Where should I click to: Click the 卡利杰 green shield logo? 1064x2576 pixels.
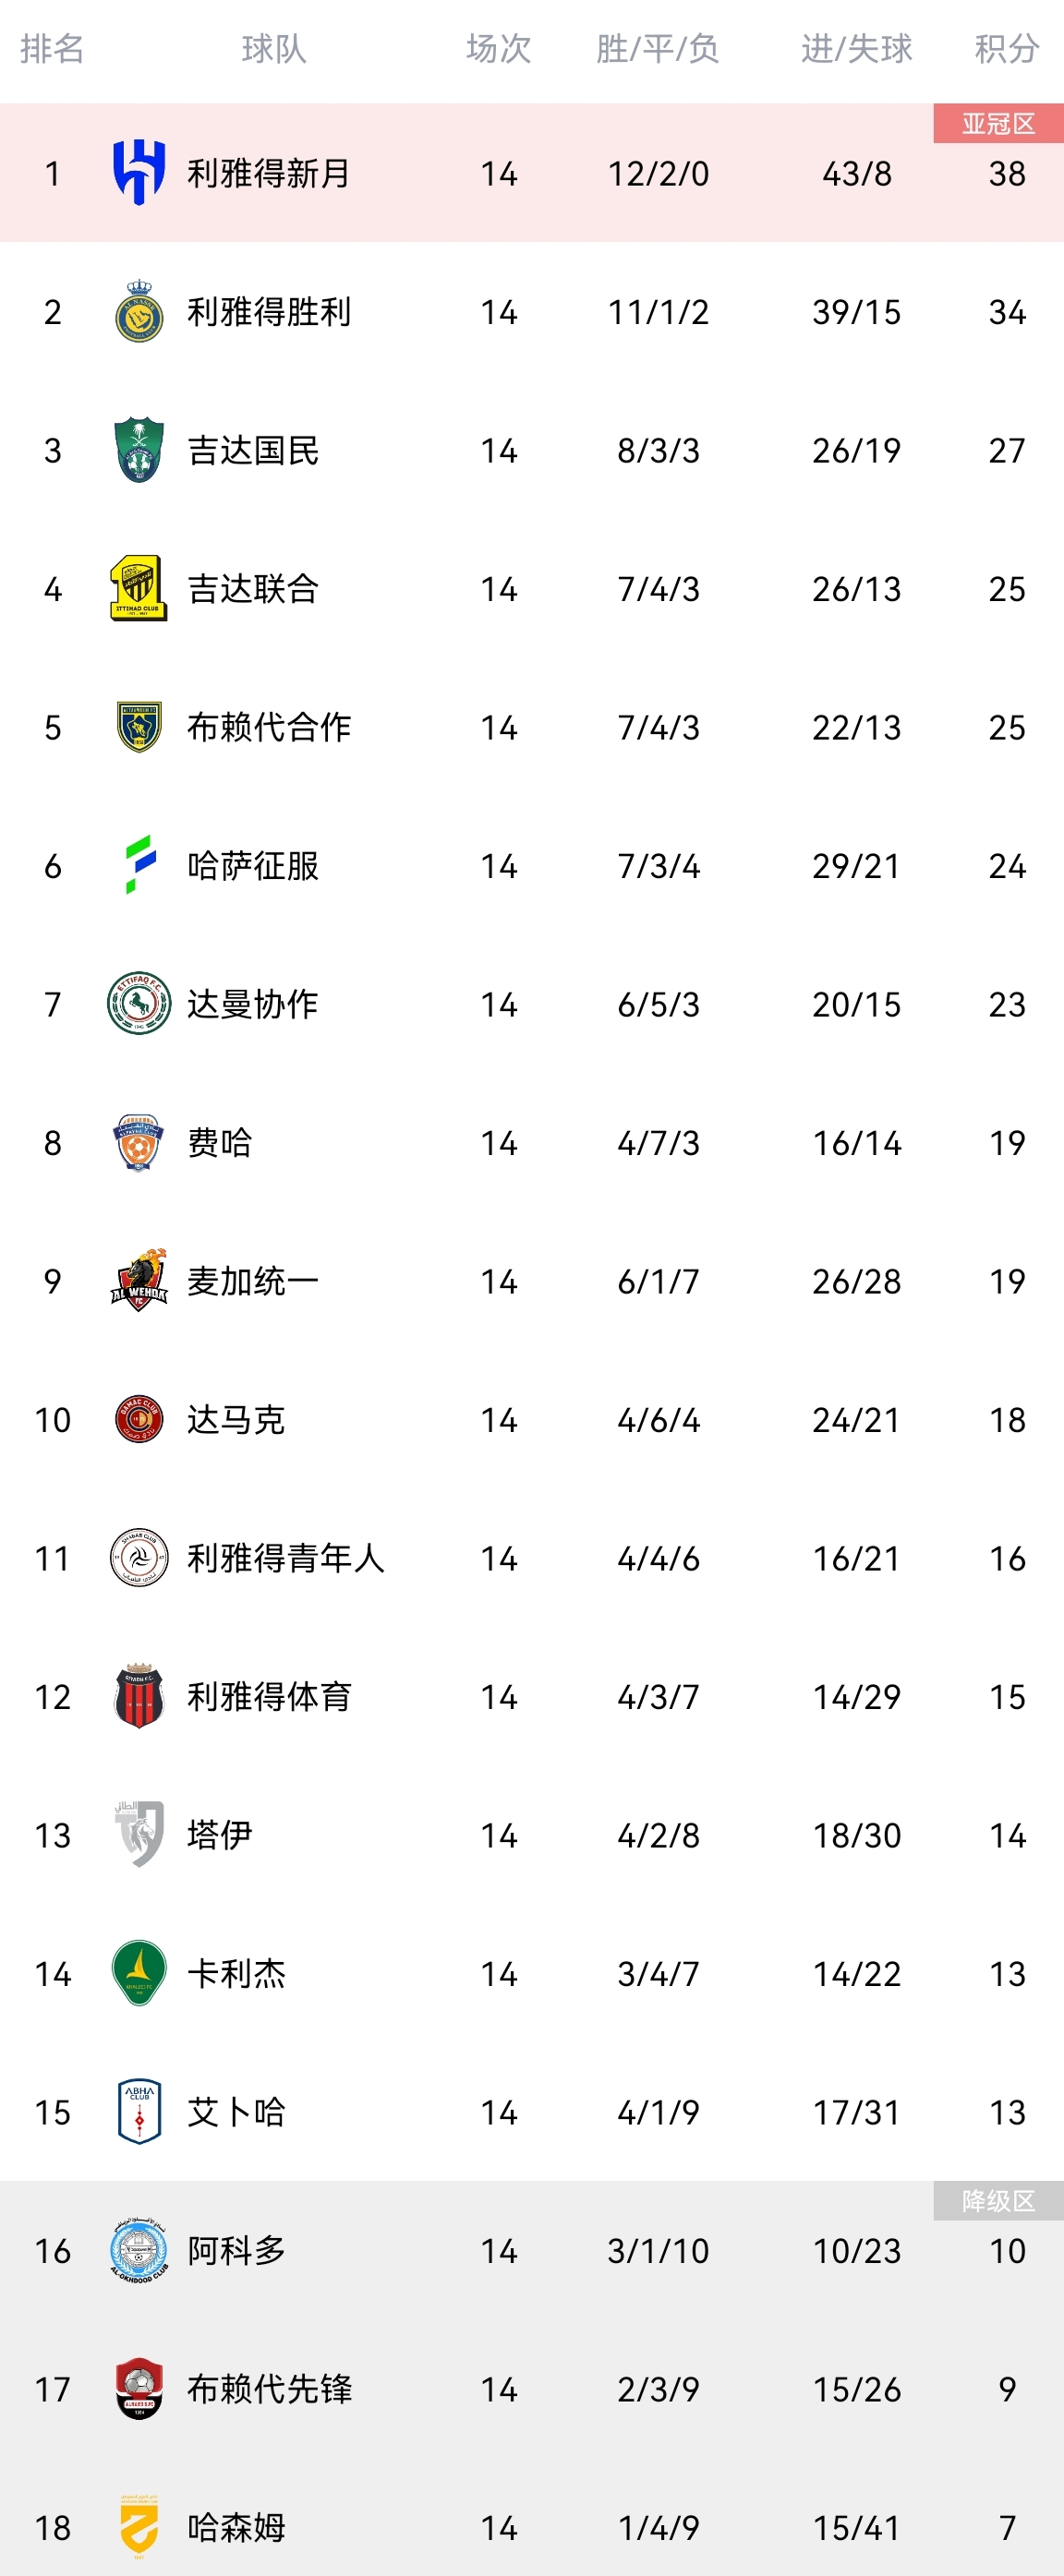(x=139, y=1973)
